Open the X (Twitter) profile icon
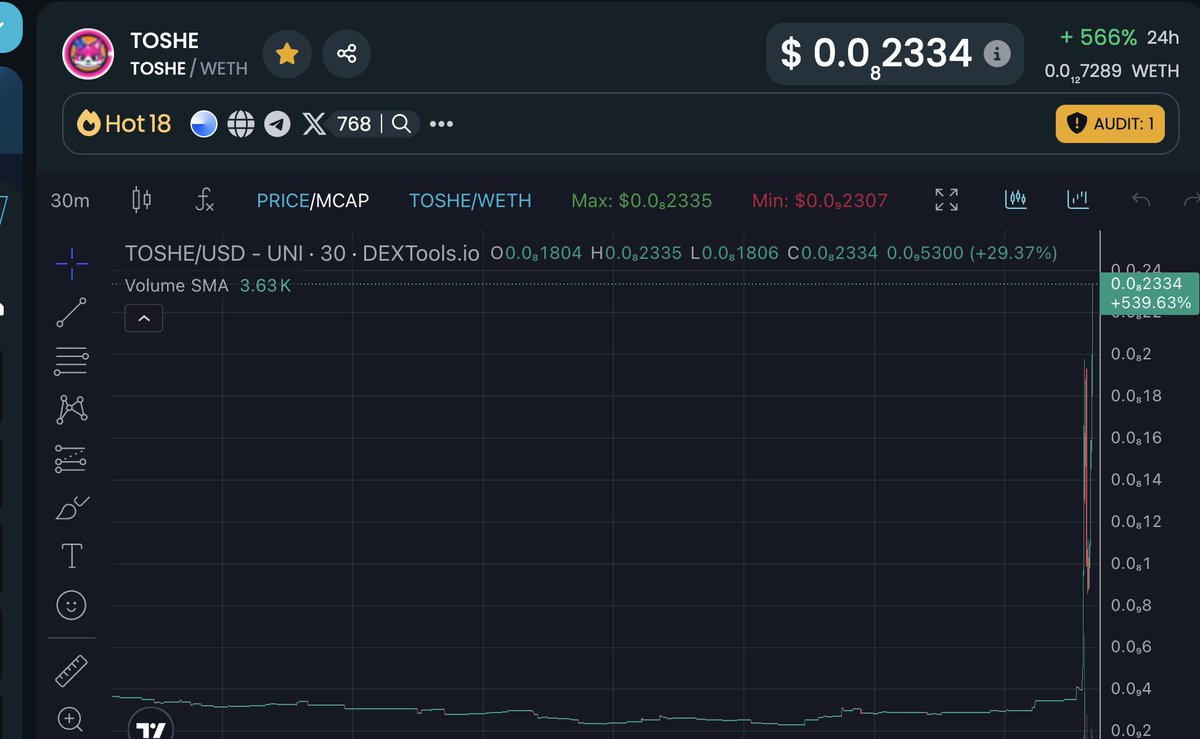 [x=314, y=124]
